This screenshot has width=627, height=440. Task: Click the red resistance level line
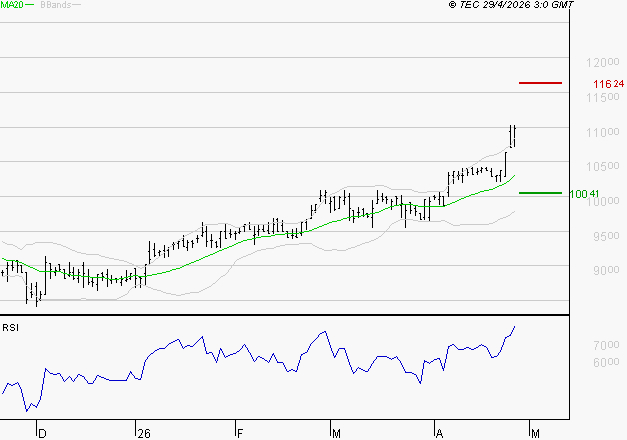tap(540, 83)
